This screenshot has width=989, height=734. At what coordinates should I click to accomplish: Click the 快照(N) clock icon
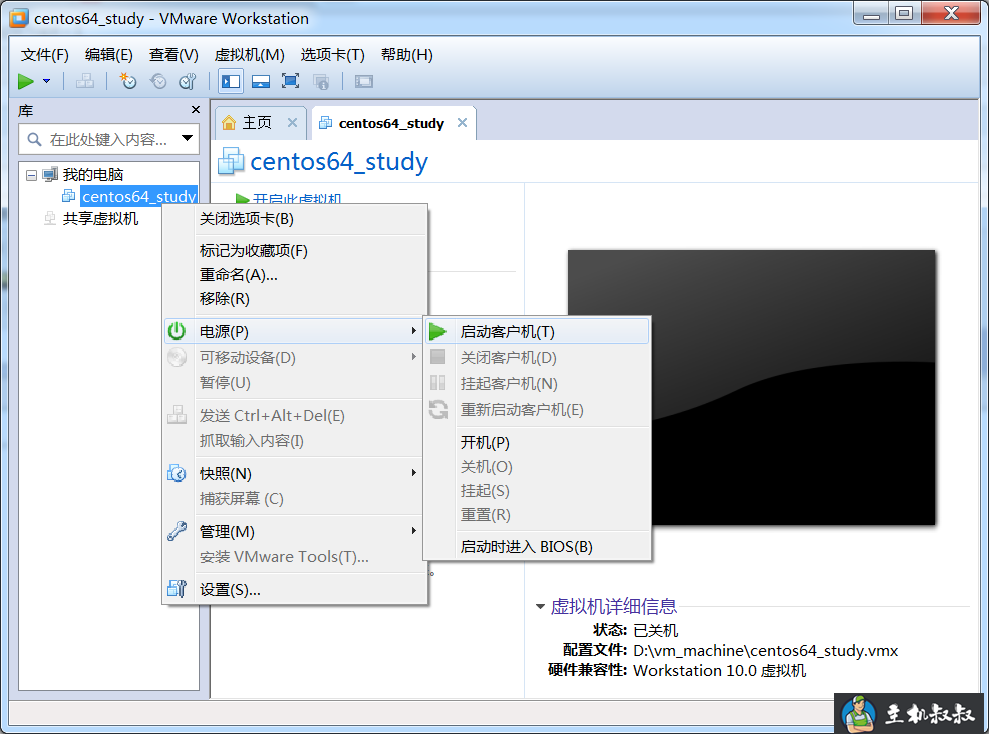[177, 474]
